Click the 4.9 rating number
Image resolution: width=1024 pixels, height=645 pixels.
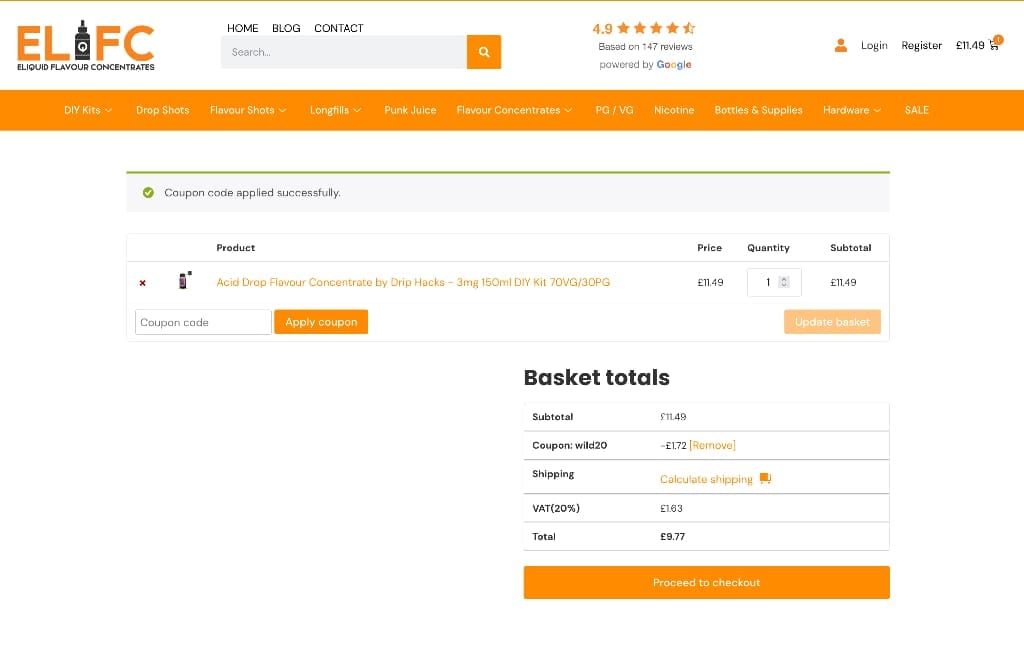tap(602, 29)
